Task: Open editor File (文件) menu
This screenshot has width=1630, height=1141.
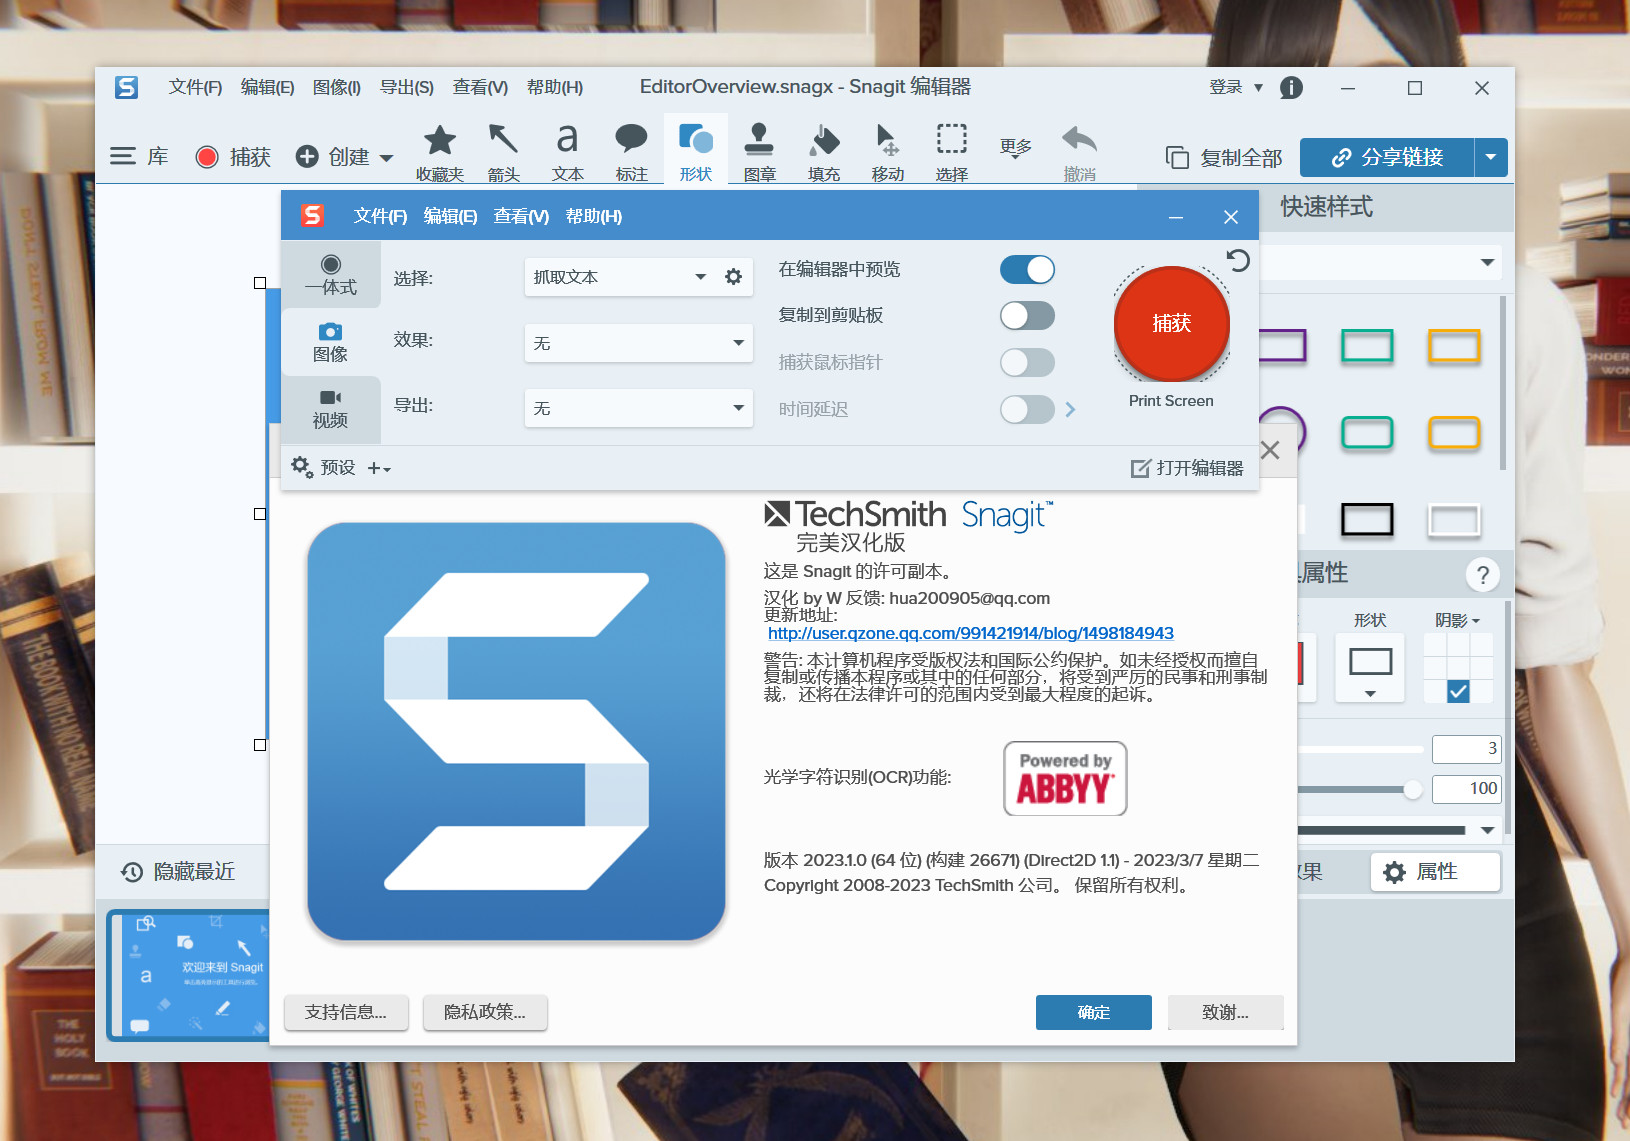Action: click(x=195, y=88)
